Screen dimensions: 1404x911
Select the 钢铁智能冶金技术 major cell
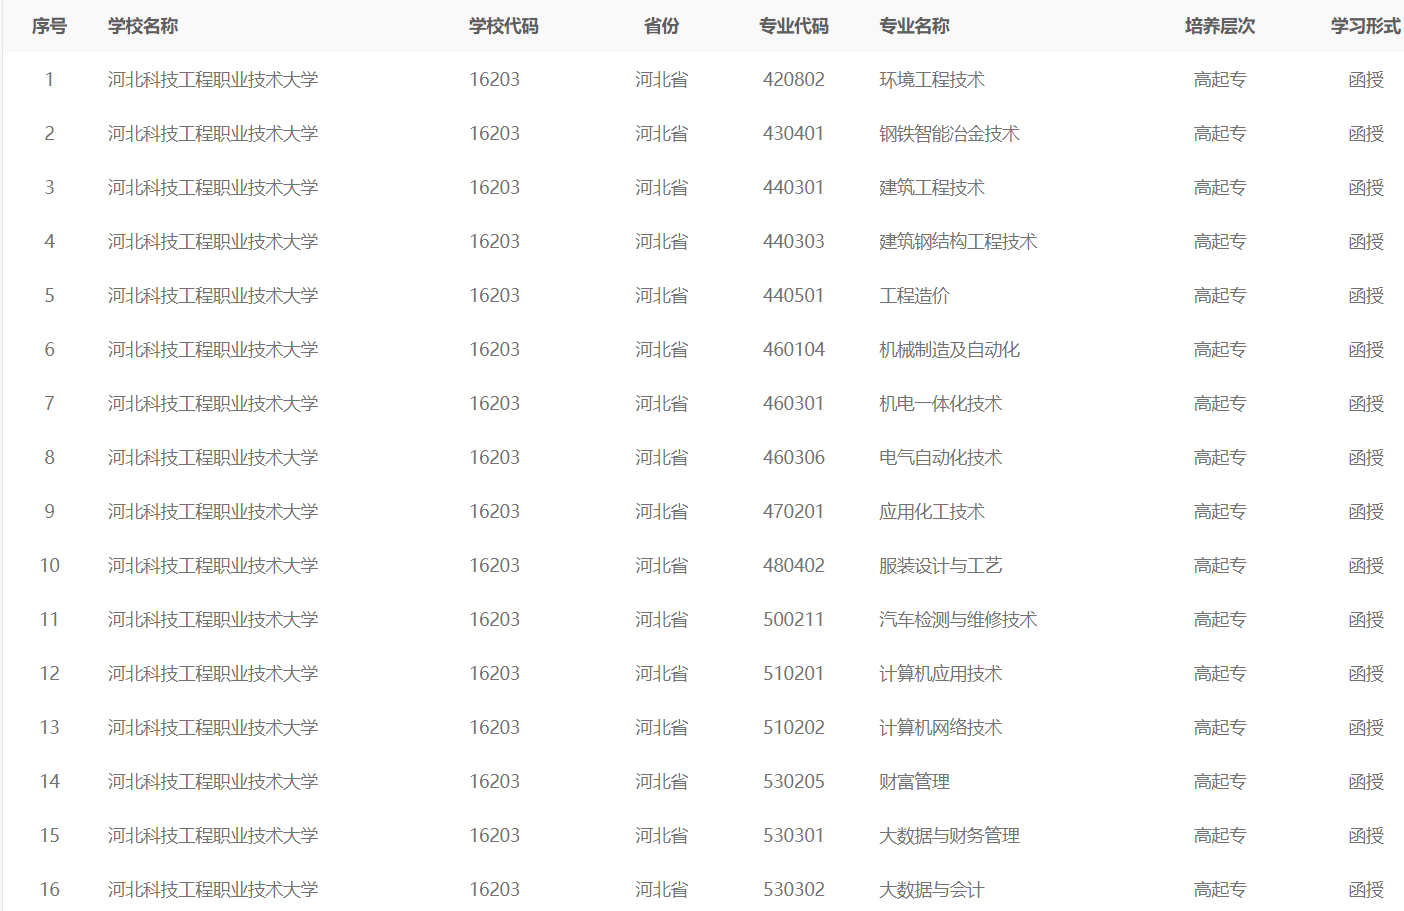(x=949, y=134)
